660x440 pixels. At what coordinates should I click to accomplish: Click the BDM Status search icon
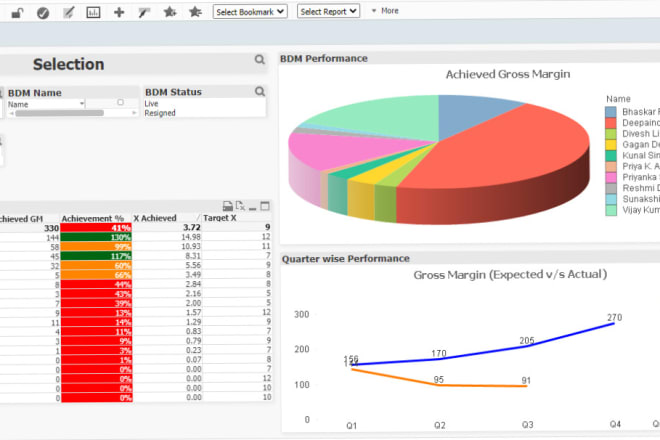pos(260,91)
